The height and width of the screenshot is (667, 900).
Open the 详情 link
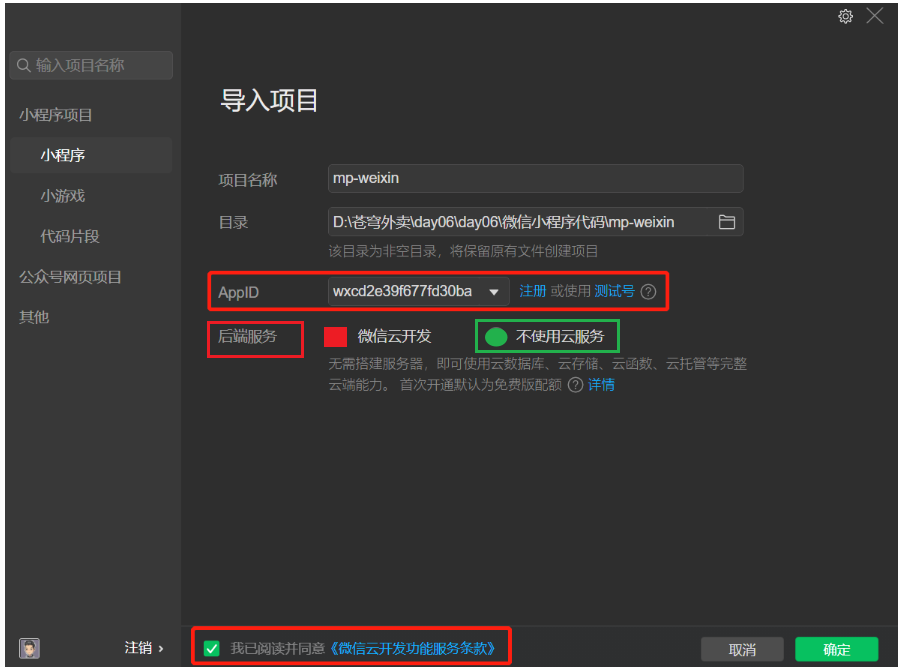point(601,385)
